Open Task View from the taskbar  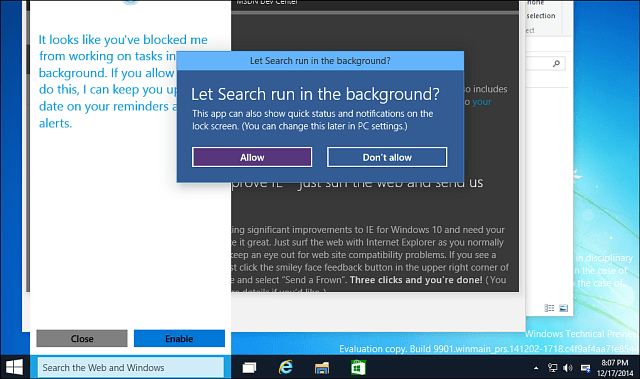[249, 368]
